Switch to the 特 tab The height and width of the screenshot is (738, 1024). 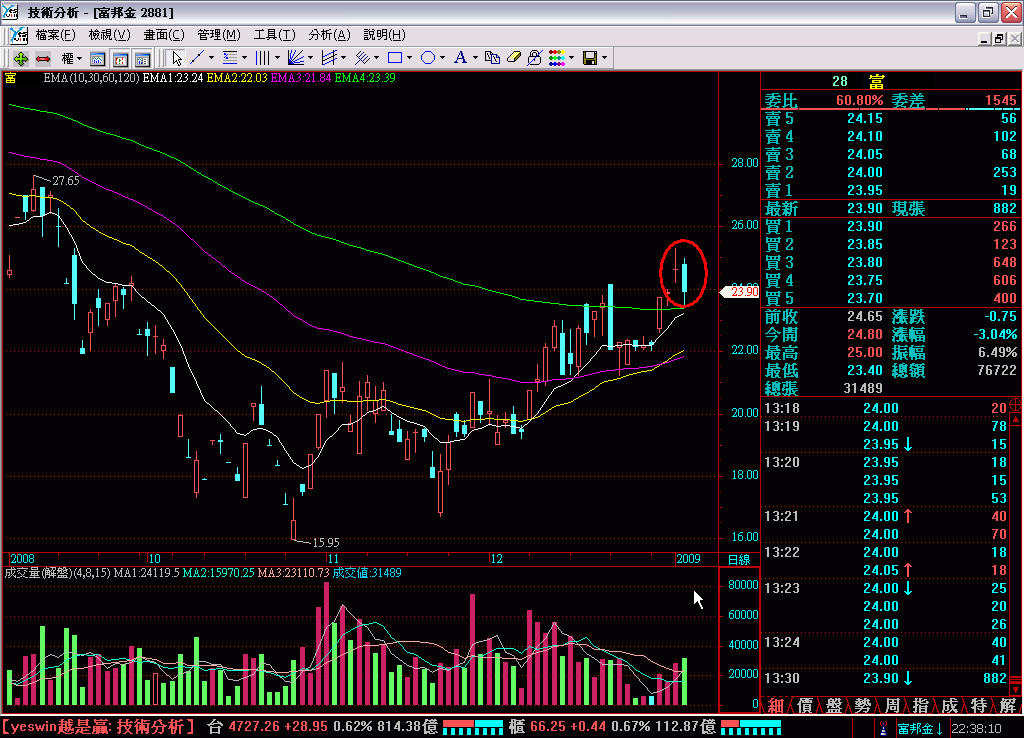pos(978,705)
